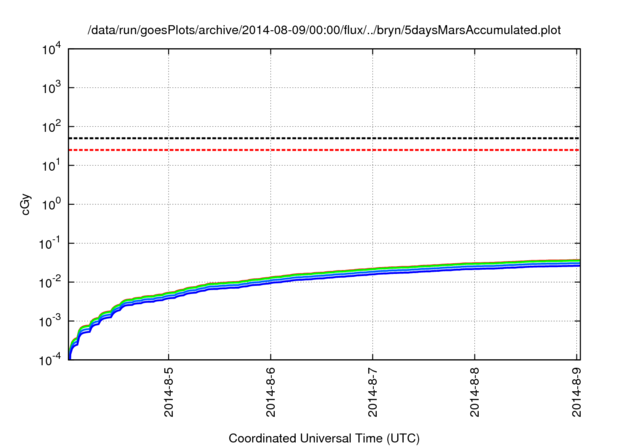Click the 10^3 y-axis tick label
The width and height of the screenshot is (640, 448).
pos(52,88)
